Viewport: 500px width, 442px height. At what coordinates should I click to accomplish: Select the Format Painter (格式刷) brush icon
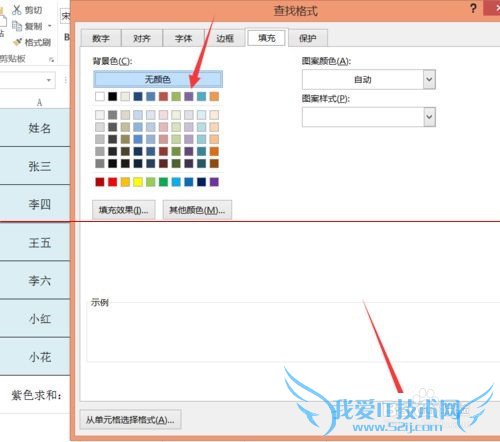click(17, 42)
